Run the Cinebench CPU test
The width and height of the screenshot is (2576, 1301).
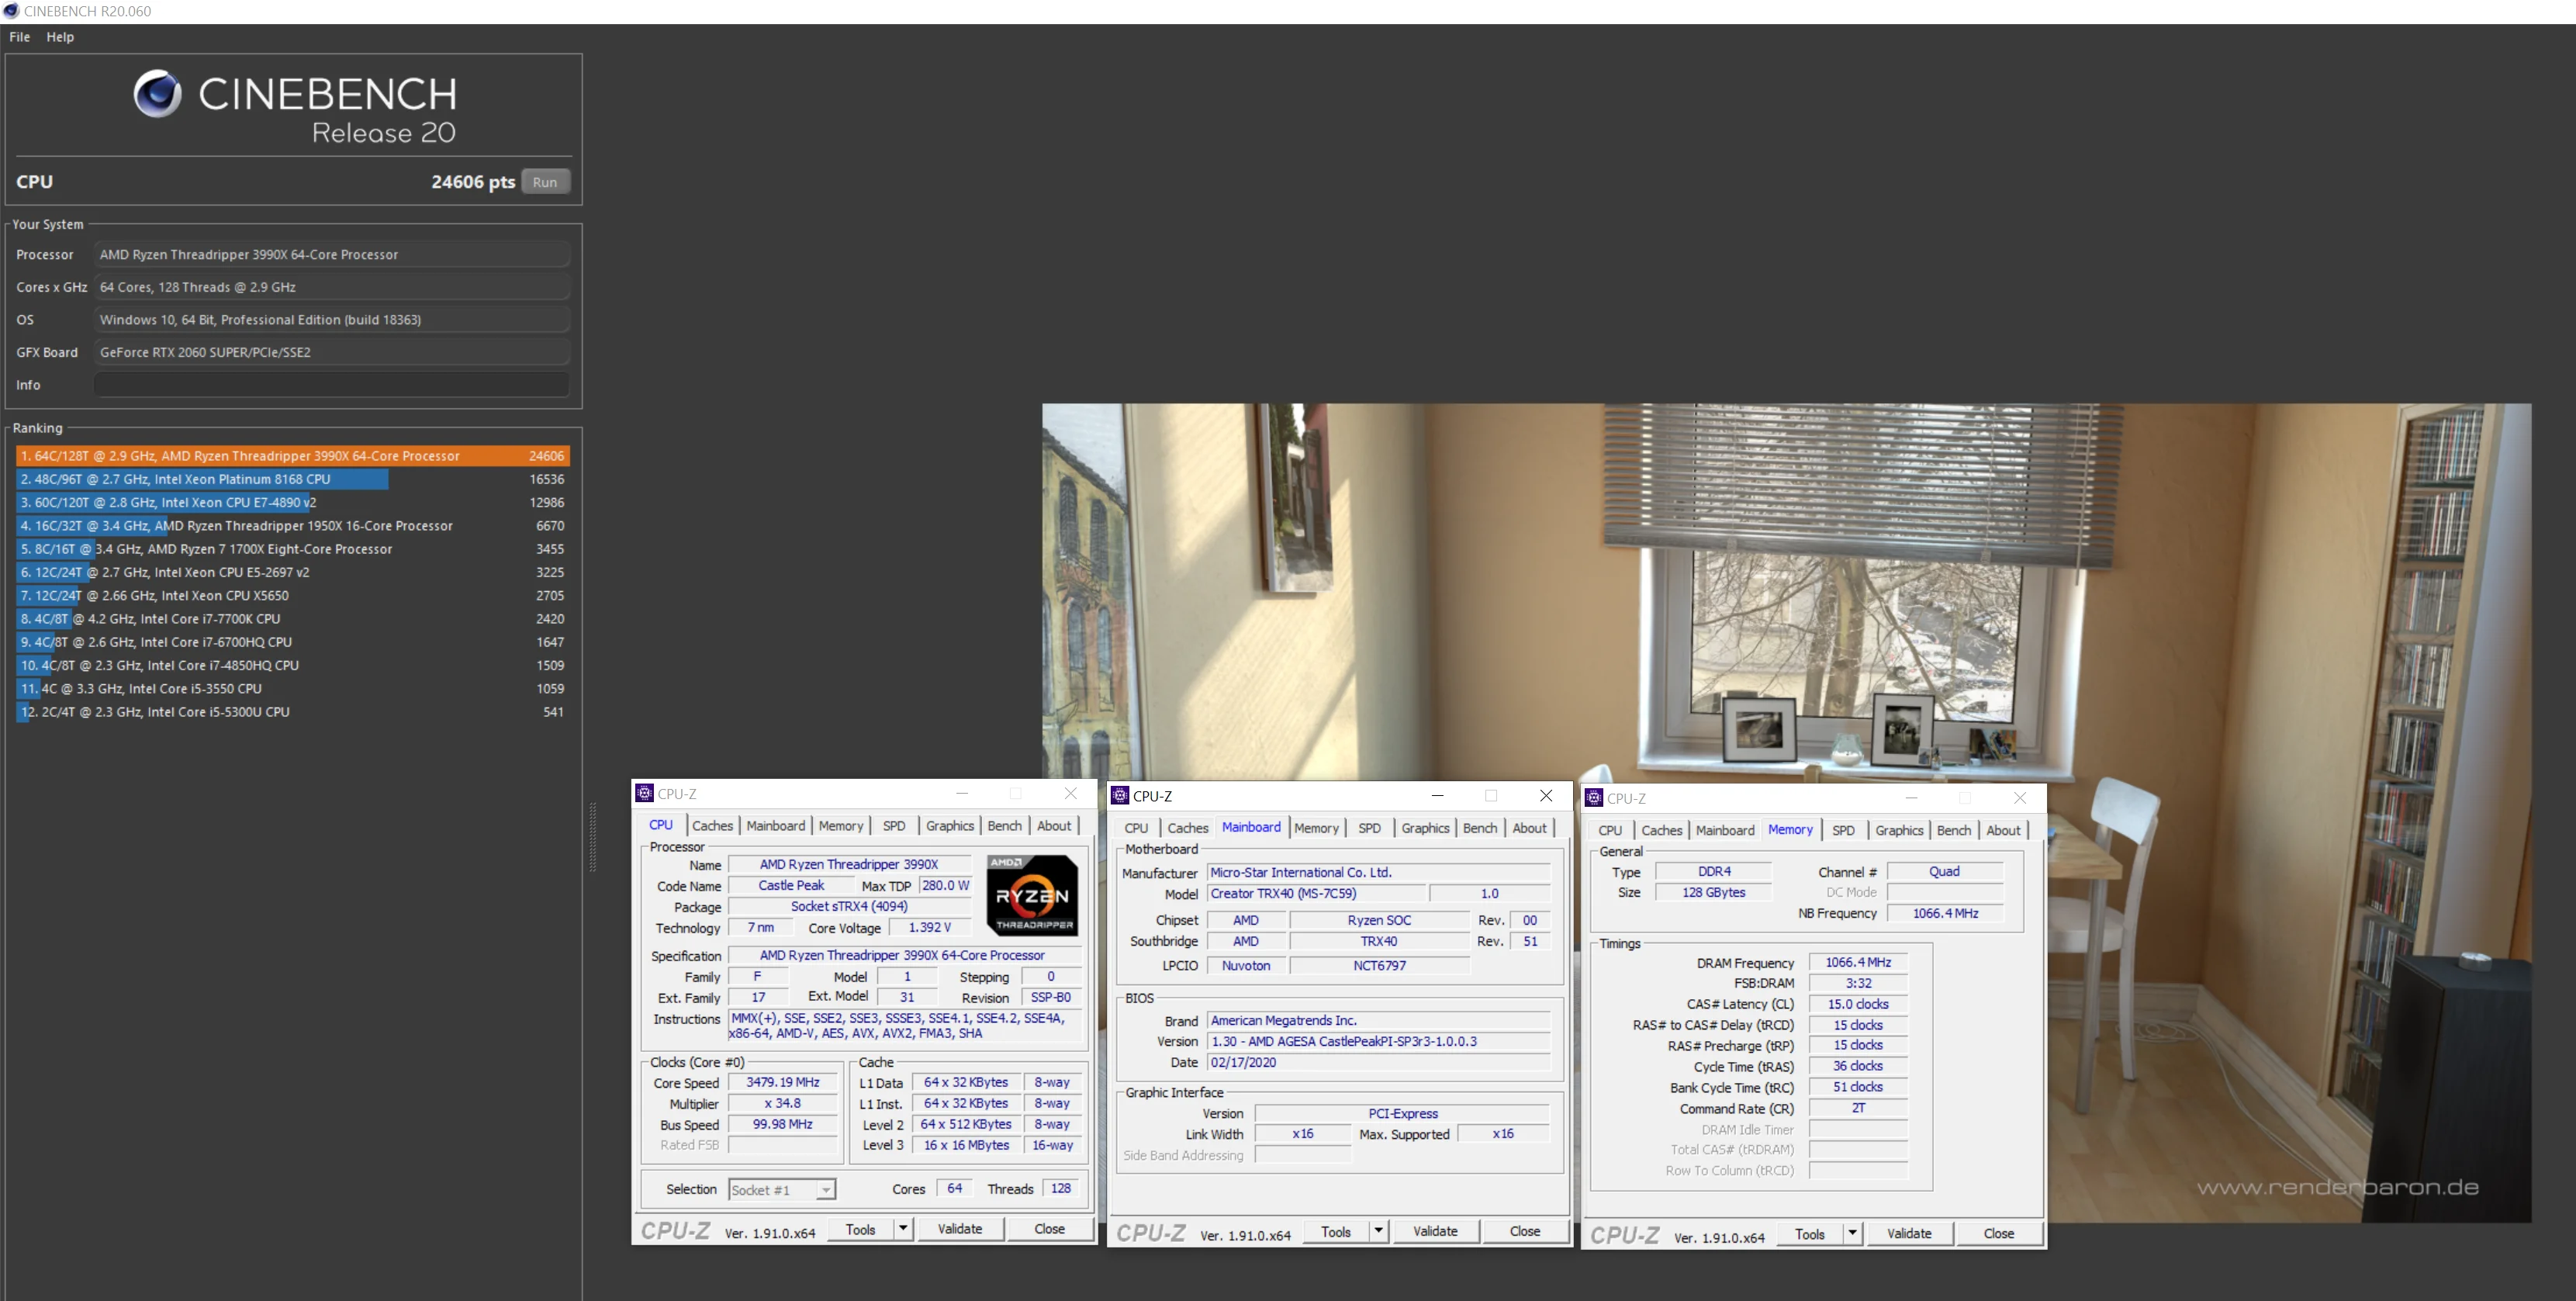[x=545, y=182]
